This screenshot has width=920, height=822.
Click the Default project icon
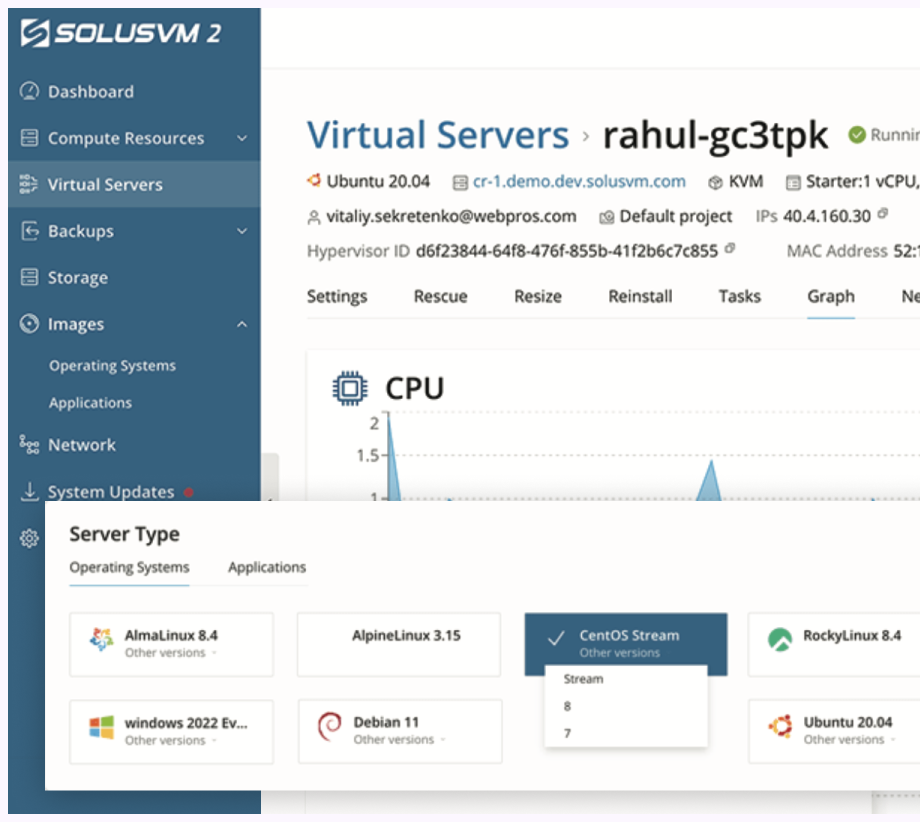[607, 218]
